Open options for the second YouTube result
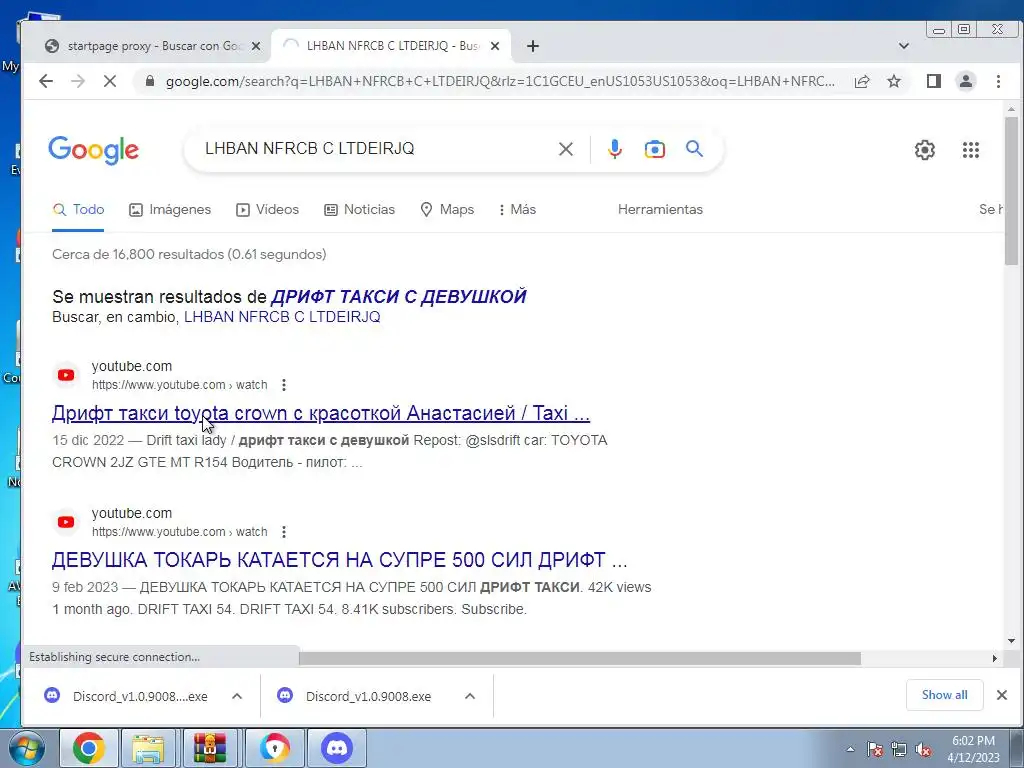This screenshot has height=768, width=1024. click(x=283, y=532)
